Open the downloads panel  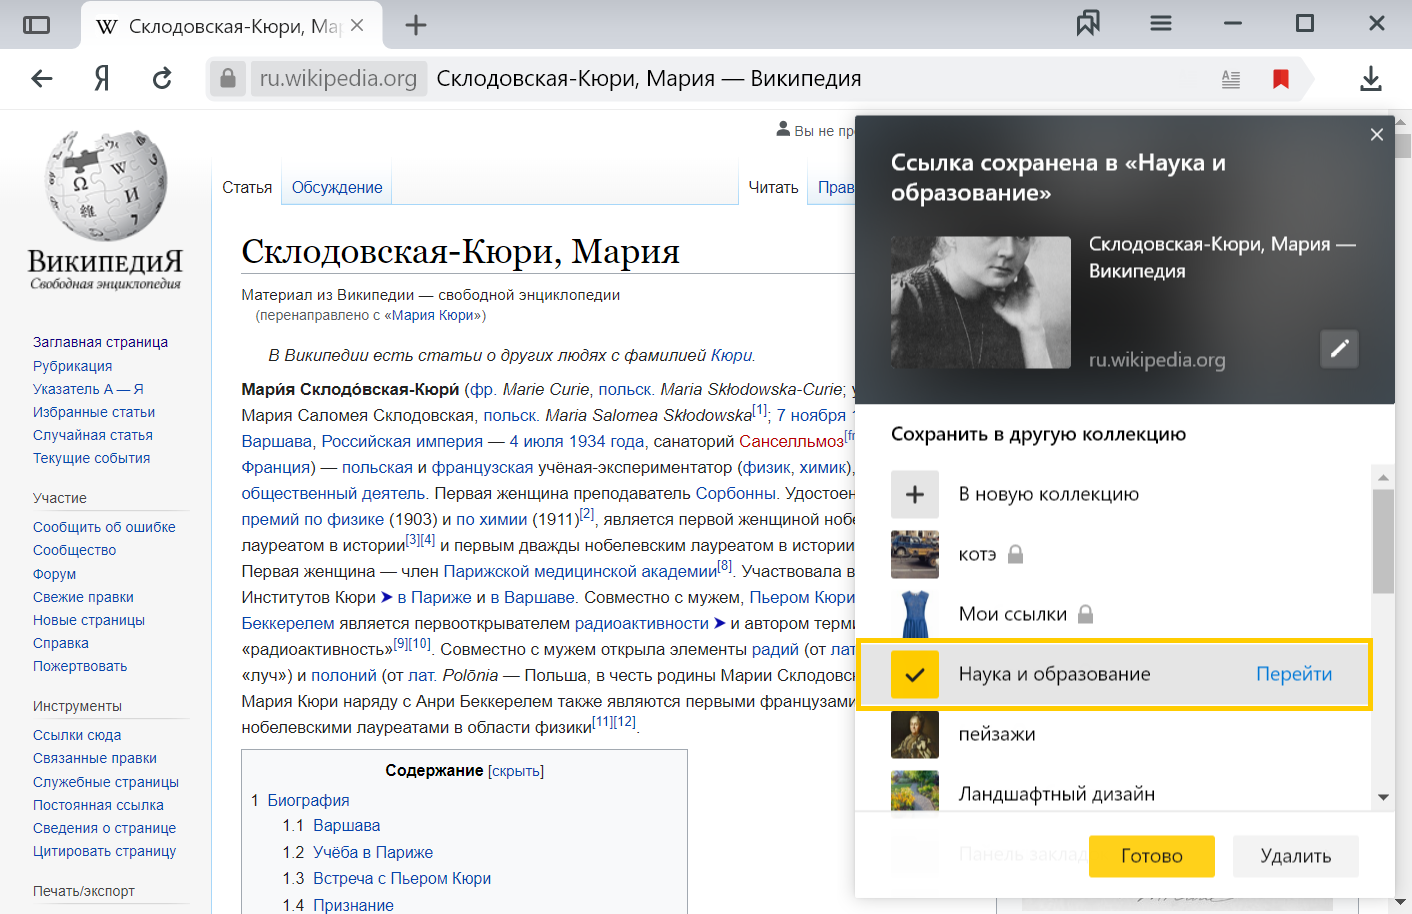(1371, 78)
